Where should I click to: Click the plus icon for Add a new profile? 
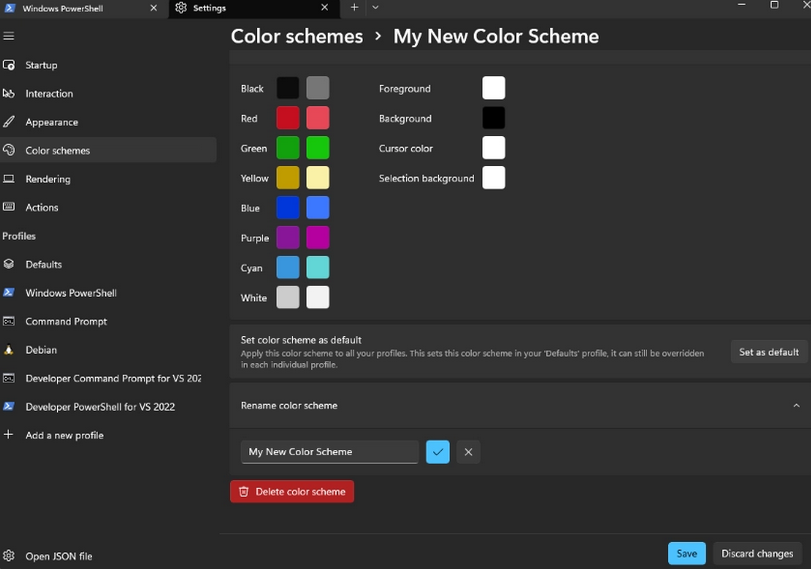point(8,435)
